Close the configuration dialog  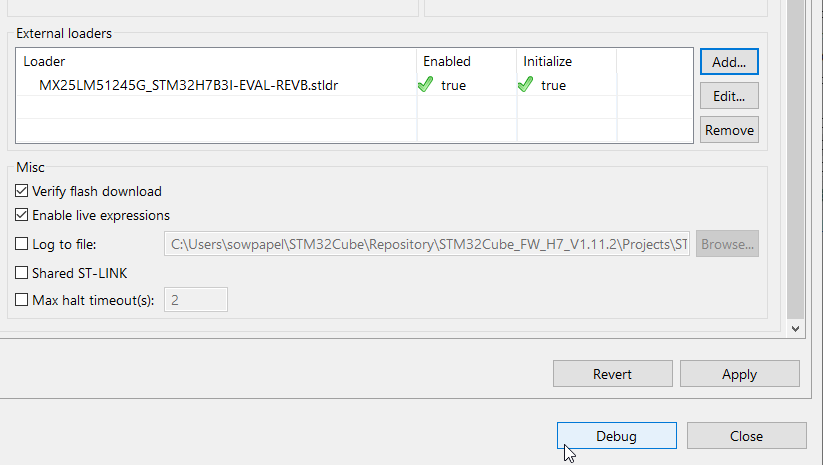tap(746, 436)
